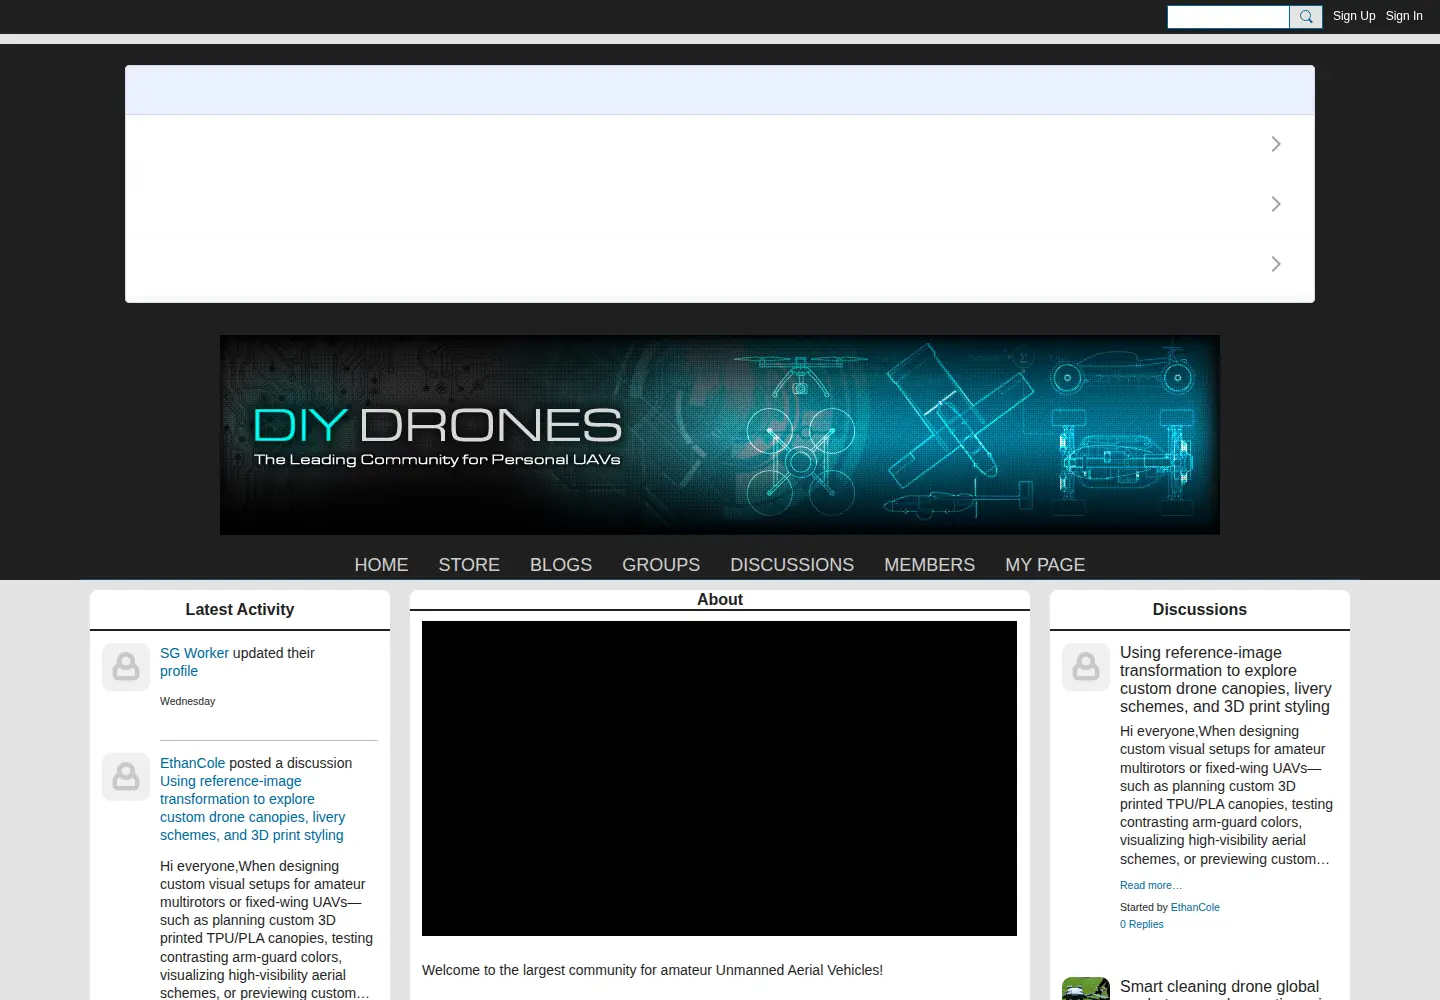Click the Sign Up link
The height and width of the screenshot is (1000, 1440).
1354,16
